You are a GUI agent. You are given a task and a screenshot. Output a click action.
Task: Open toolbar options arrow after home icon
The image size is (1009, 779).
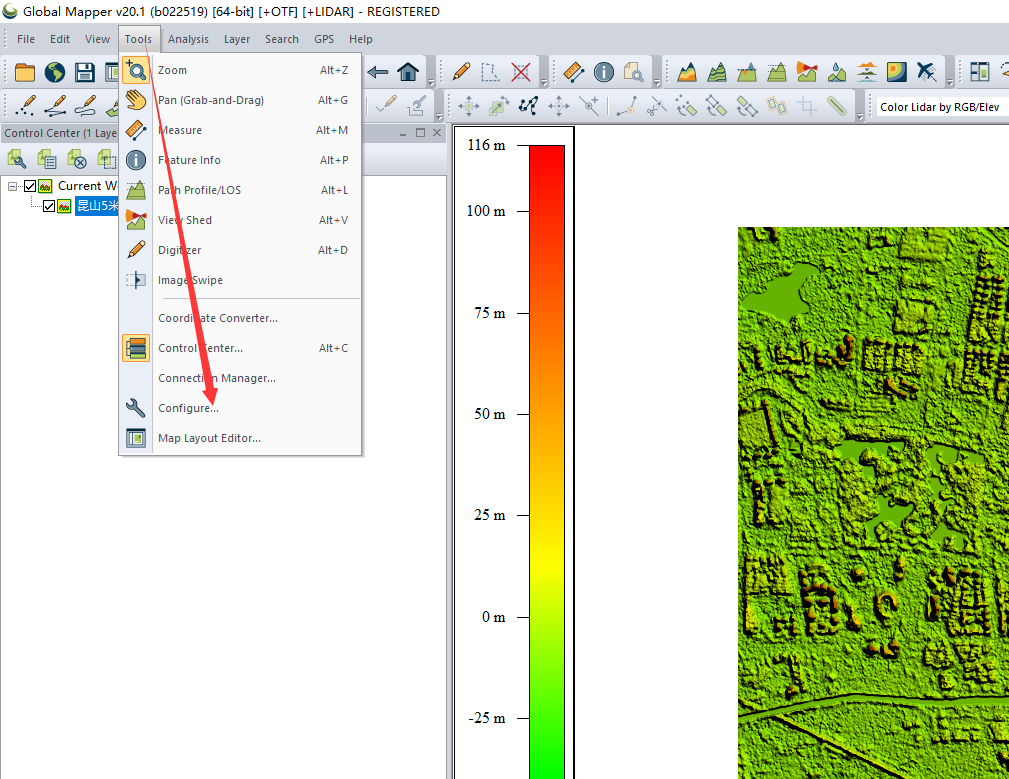[430, 82]
